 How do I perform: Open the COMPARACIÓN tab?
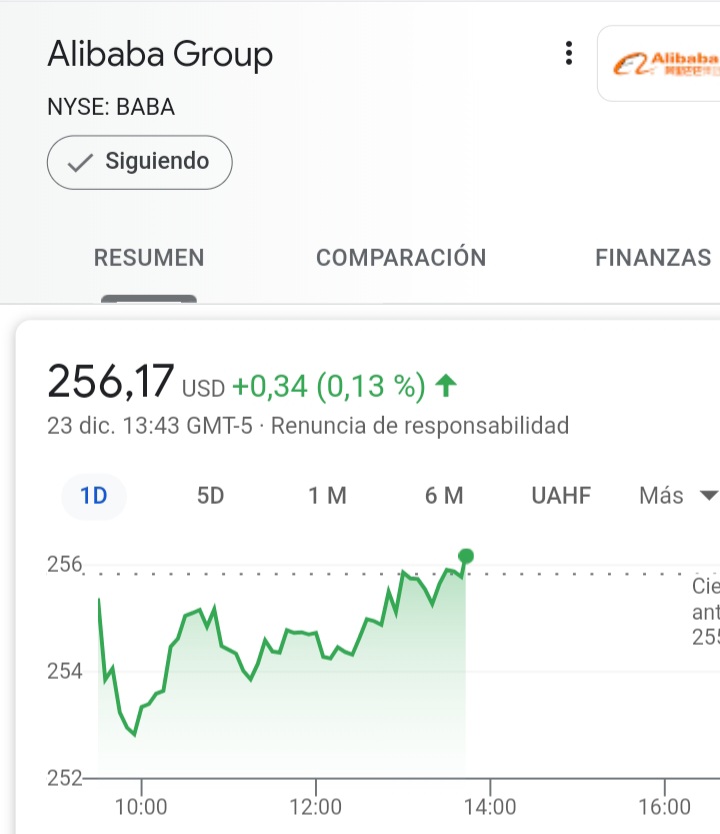401,257
